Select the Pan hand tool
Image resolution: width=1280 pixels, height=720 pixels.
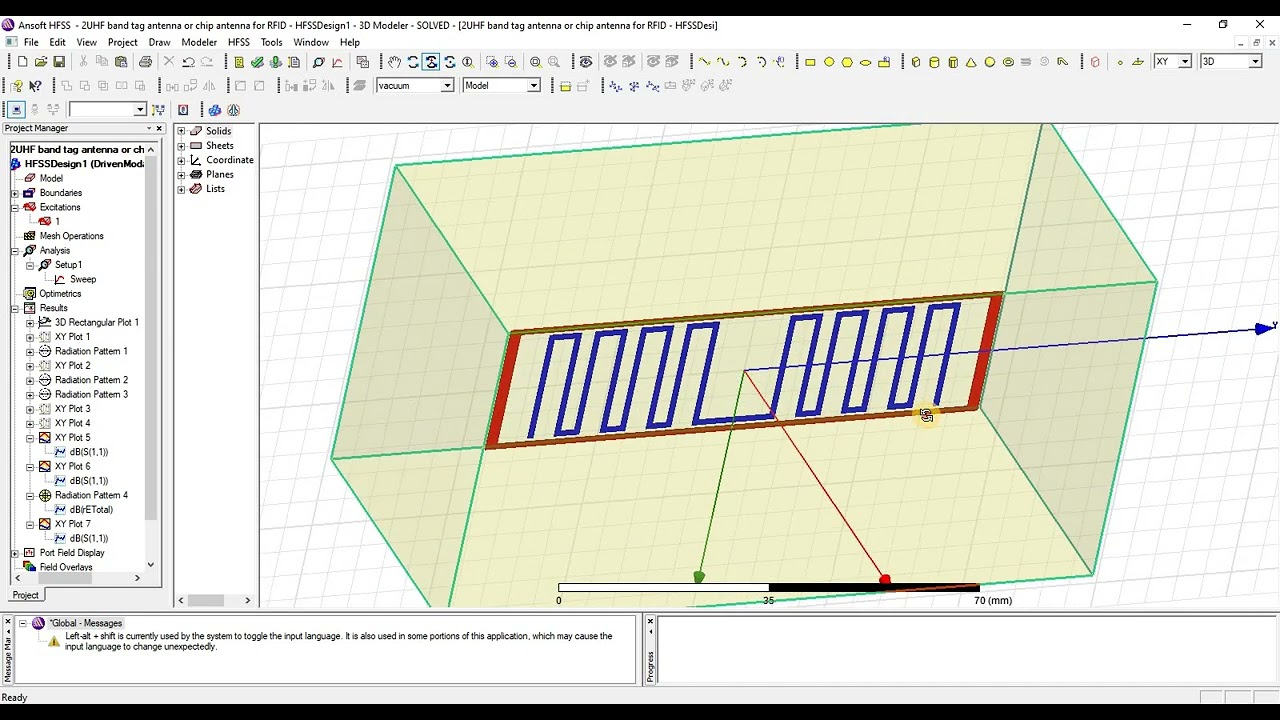point(394,62)
